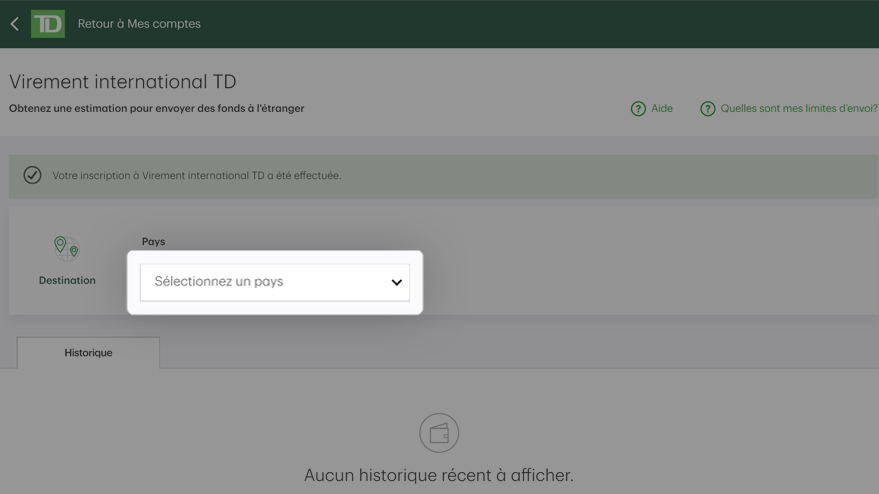The height and width of the screenshot is (494, 879).
Task: Click the country dropdown chevron arrow
Action: (x=396, y=282)
